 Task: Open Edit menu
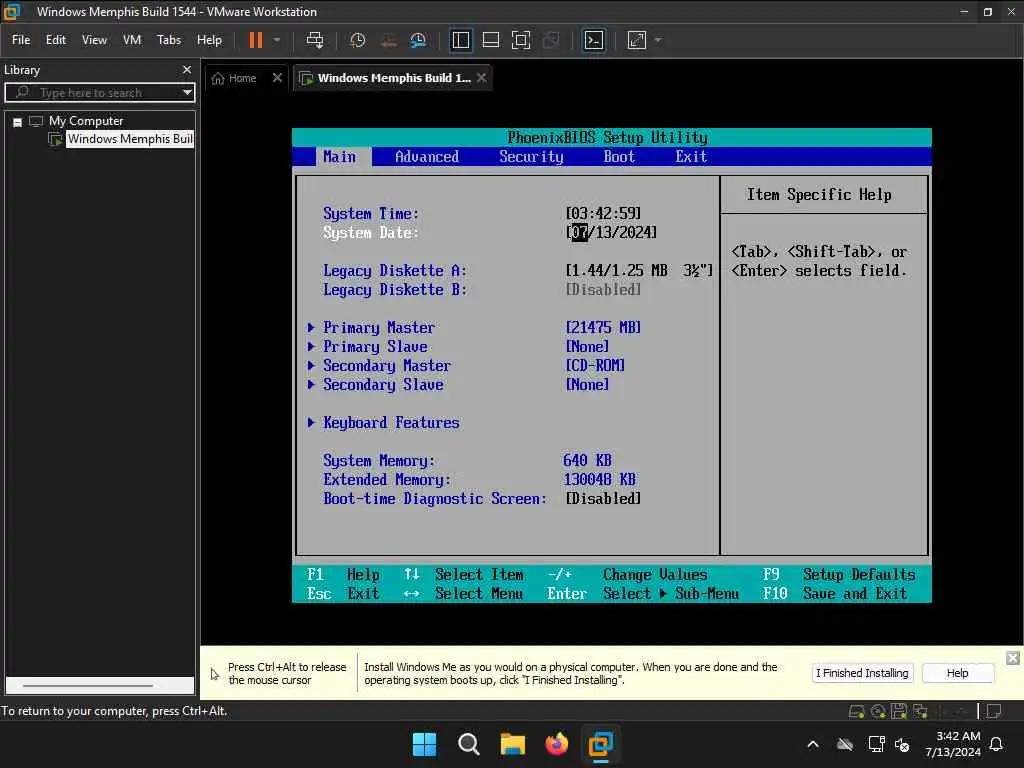pyautogui.click(x=56, y=40)
